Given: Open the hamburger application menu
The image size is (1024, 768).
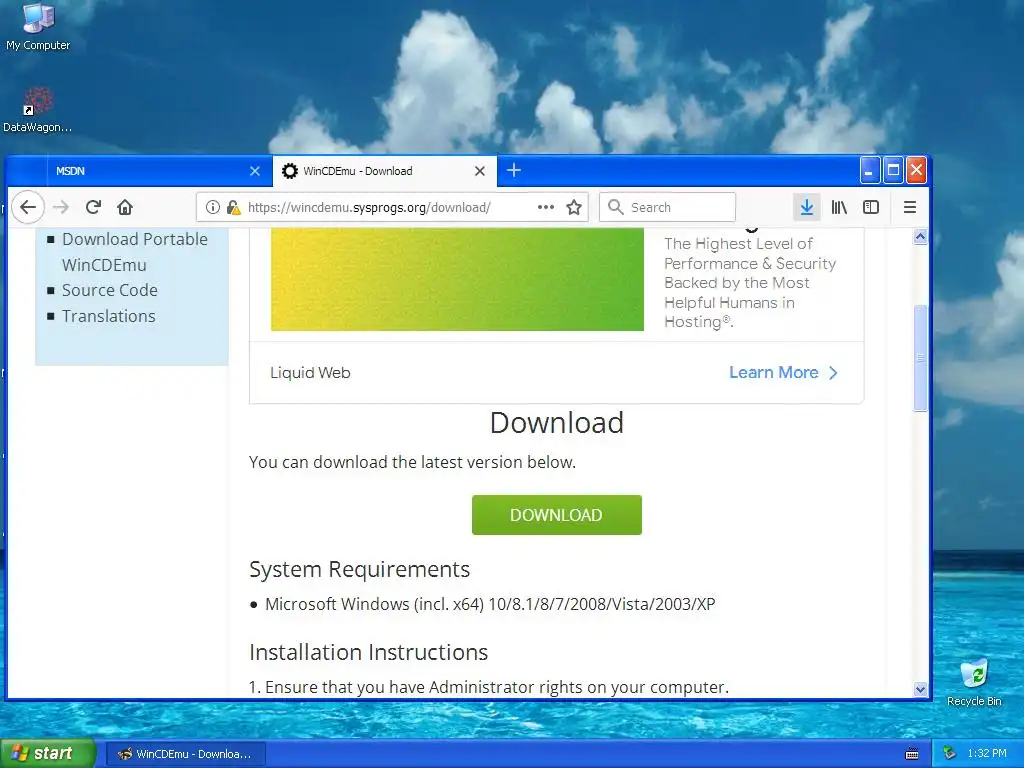Looking at the screenshot, I should [x=910, y=207].
